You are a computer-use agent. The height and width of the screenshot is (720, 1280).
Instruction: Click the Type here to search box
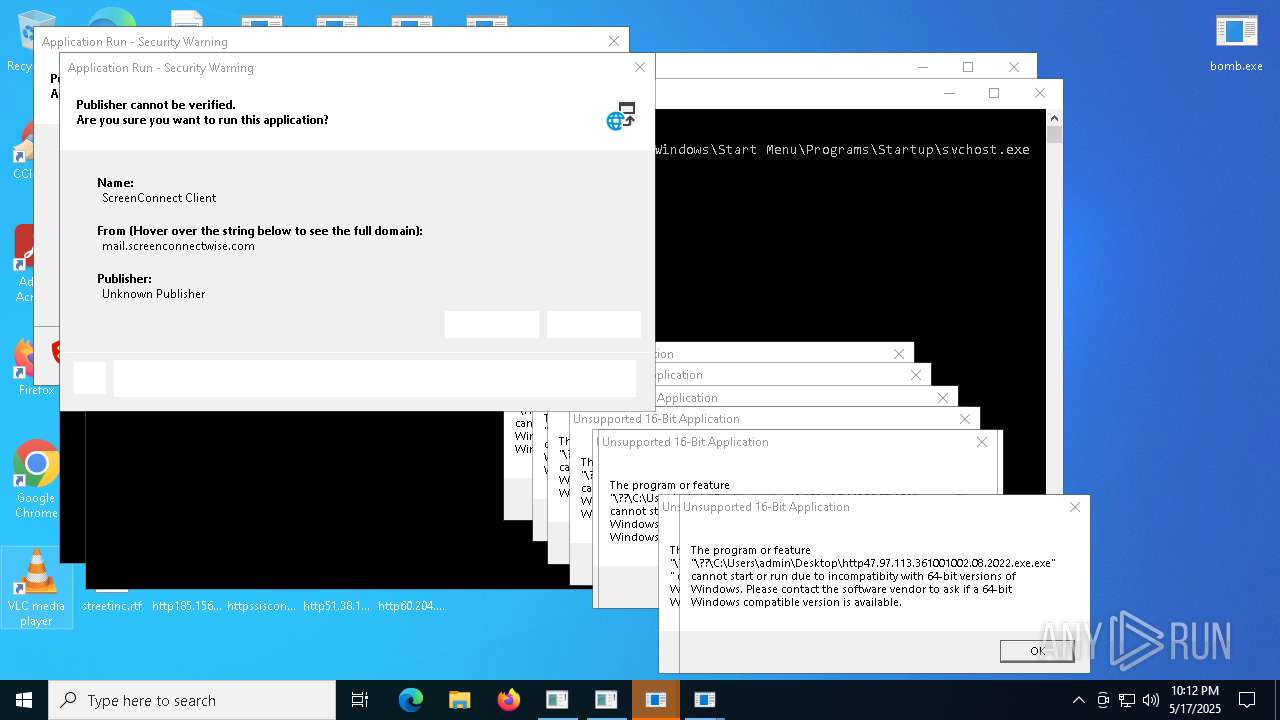pyautogui.click(x=192, y=700)
